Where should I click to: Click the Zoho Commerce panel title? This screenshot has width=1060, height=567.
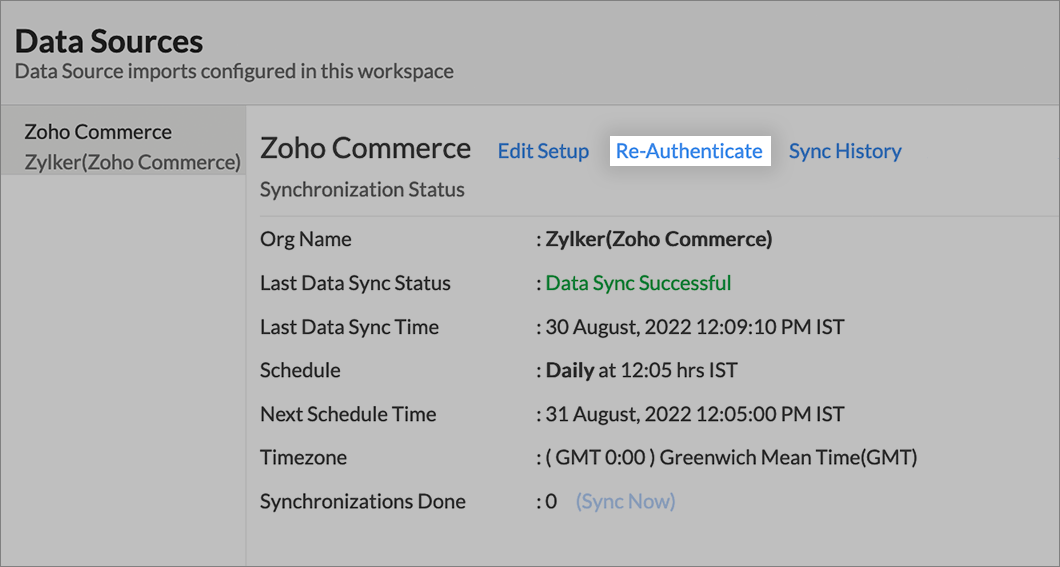[365, 148]
